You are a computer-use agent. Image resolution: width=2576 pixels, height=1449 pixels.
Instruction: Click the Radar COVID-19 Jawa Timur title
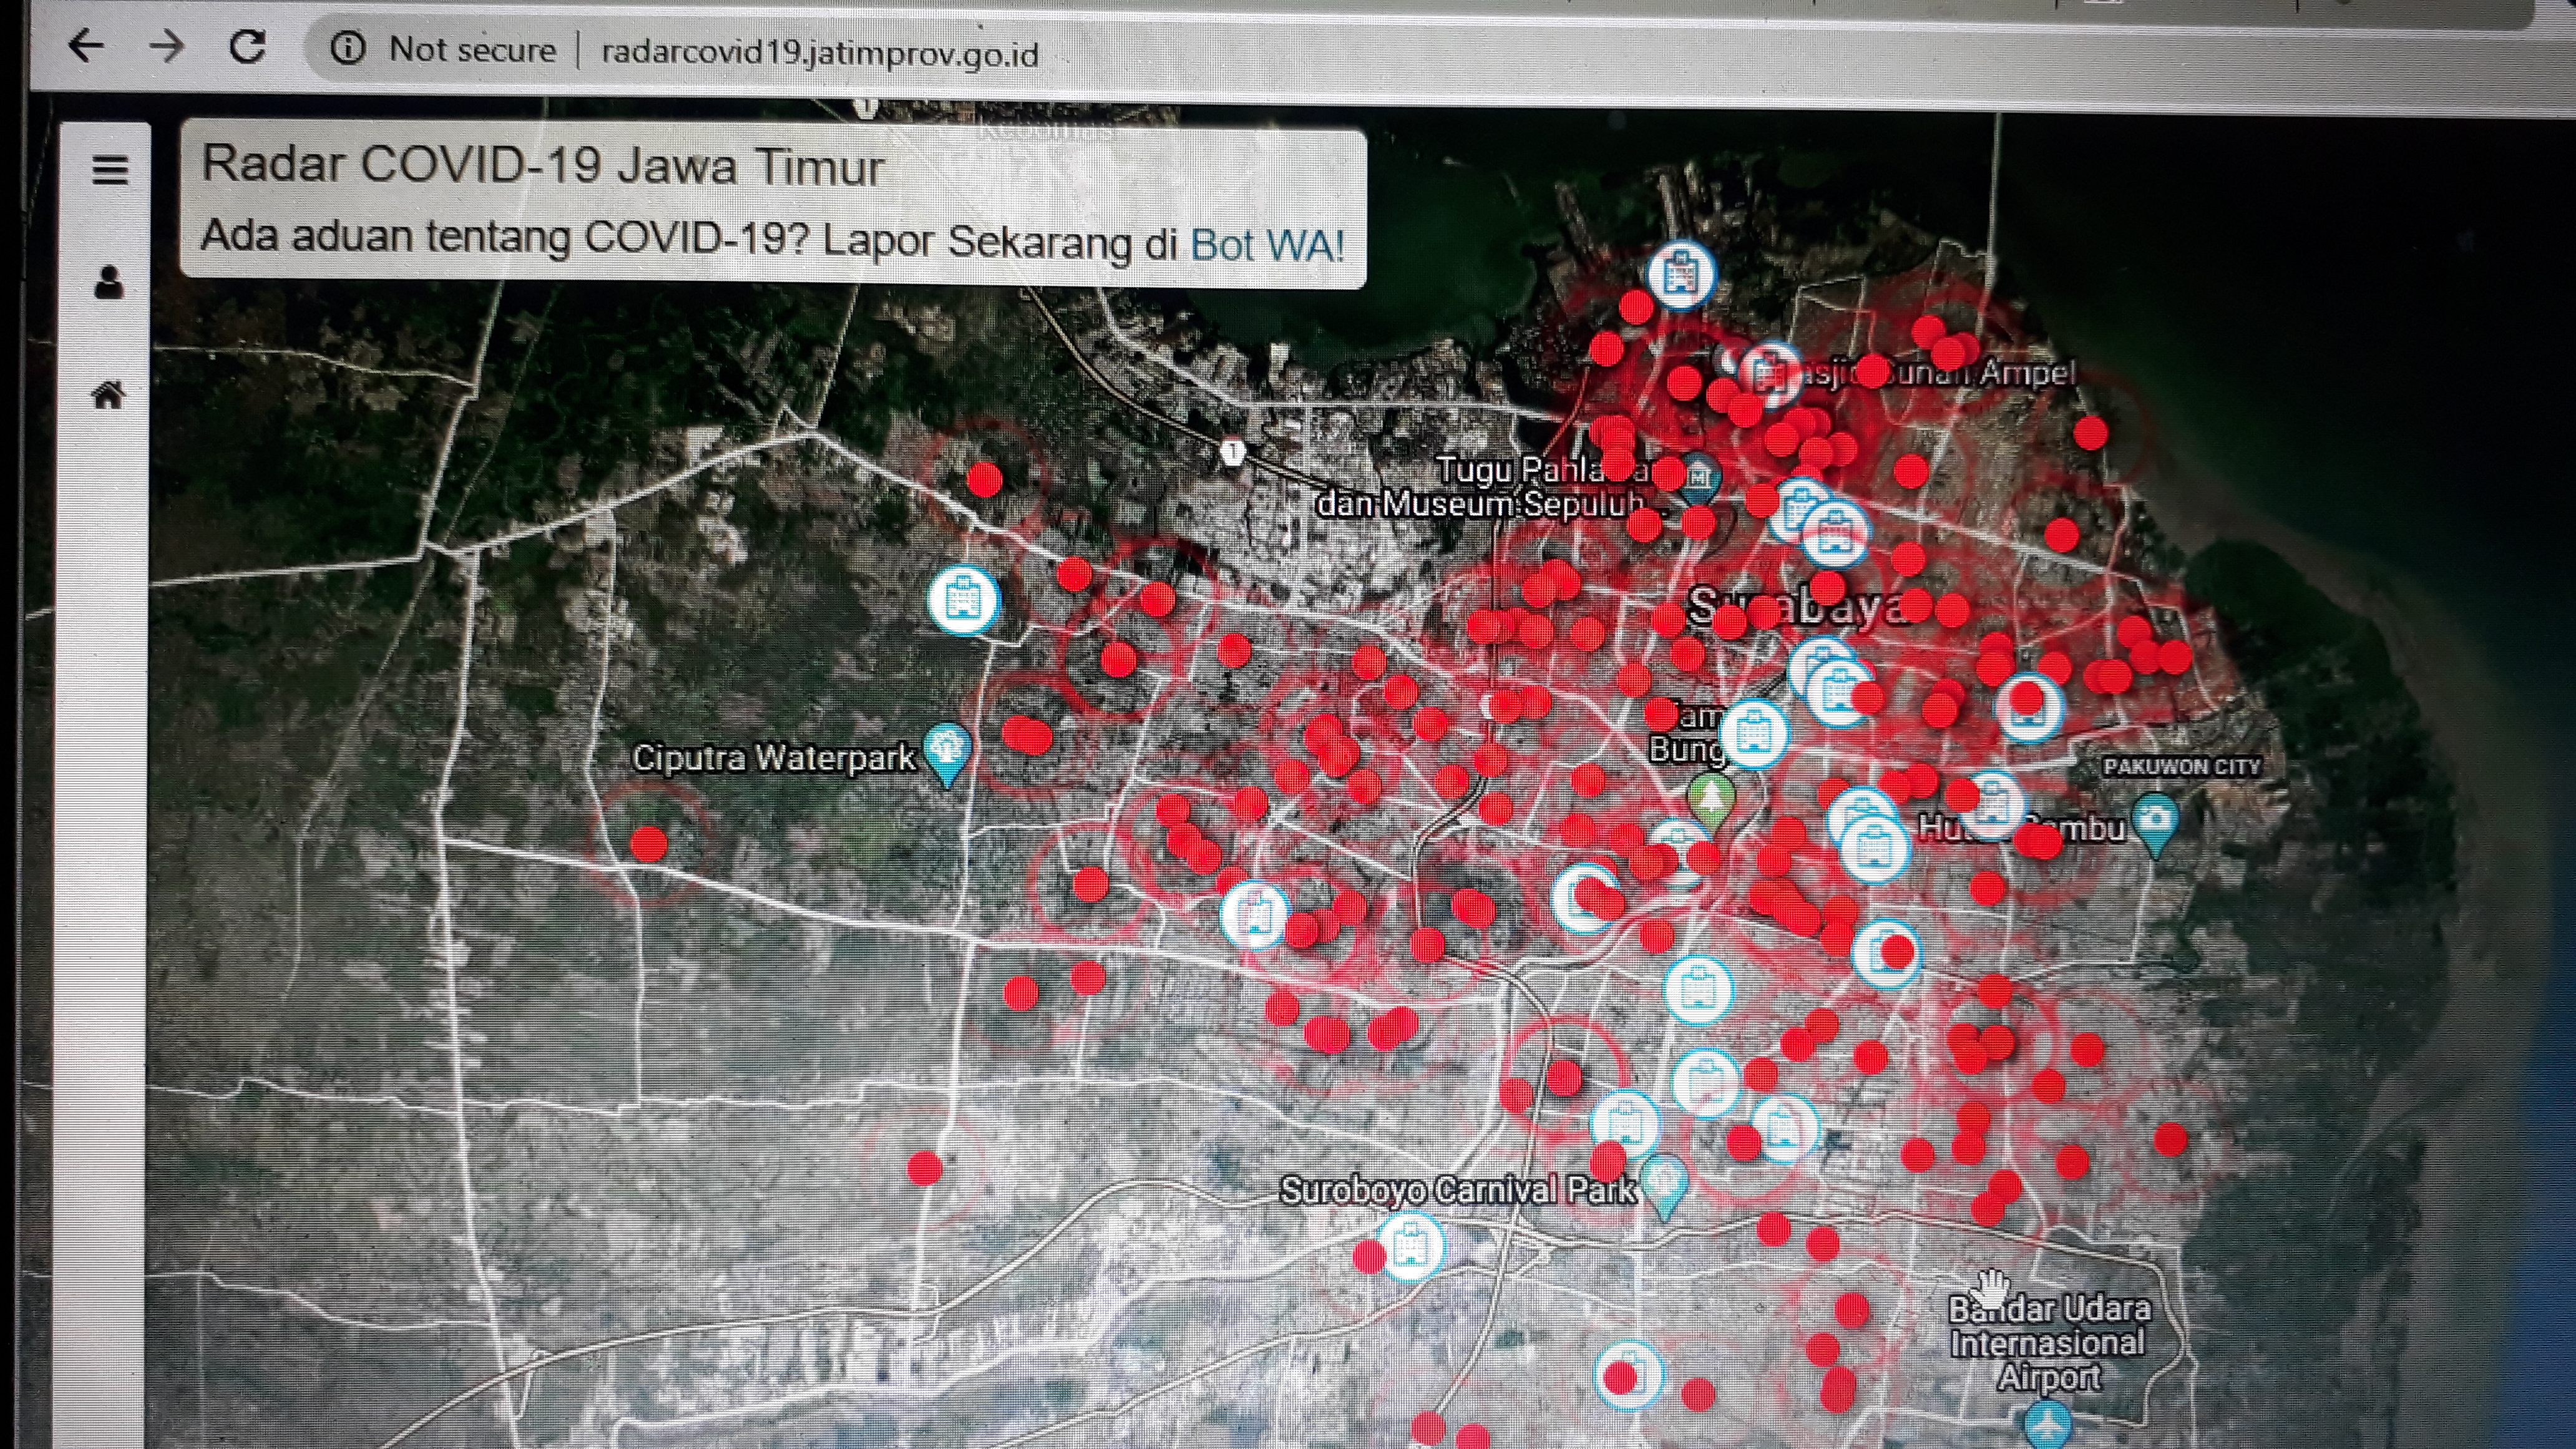pyautogui.click(x=542, y=165)
